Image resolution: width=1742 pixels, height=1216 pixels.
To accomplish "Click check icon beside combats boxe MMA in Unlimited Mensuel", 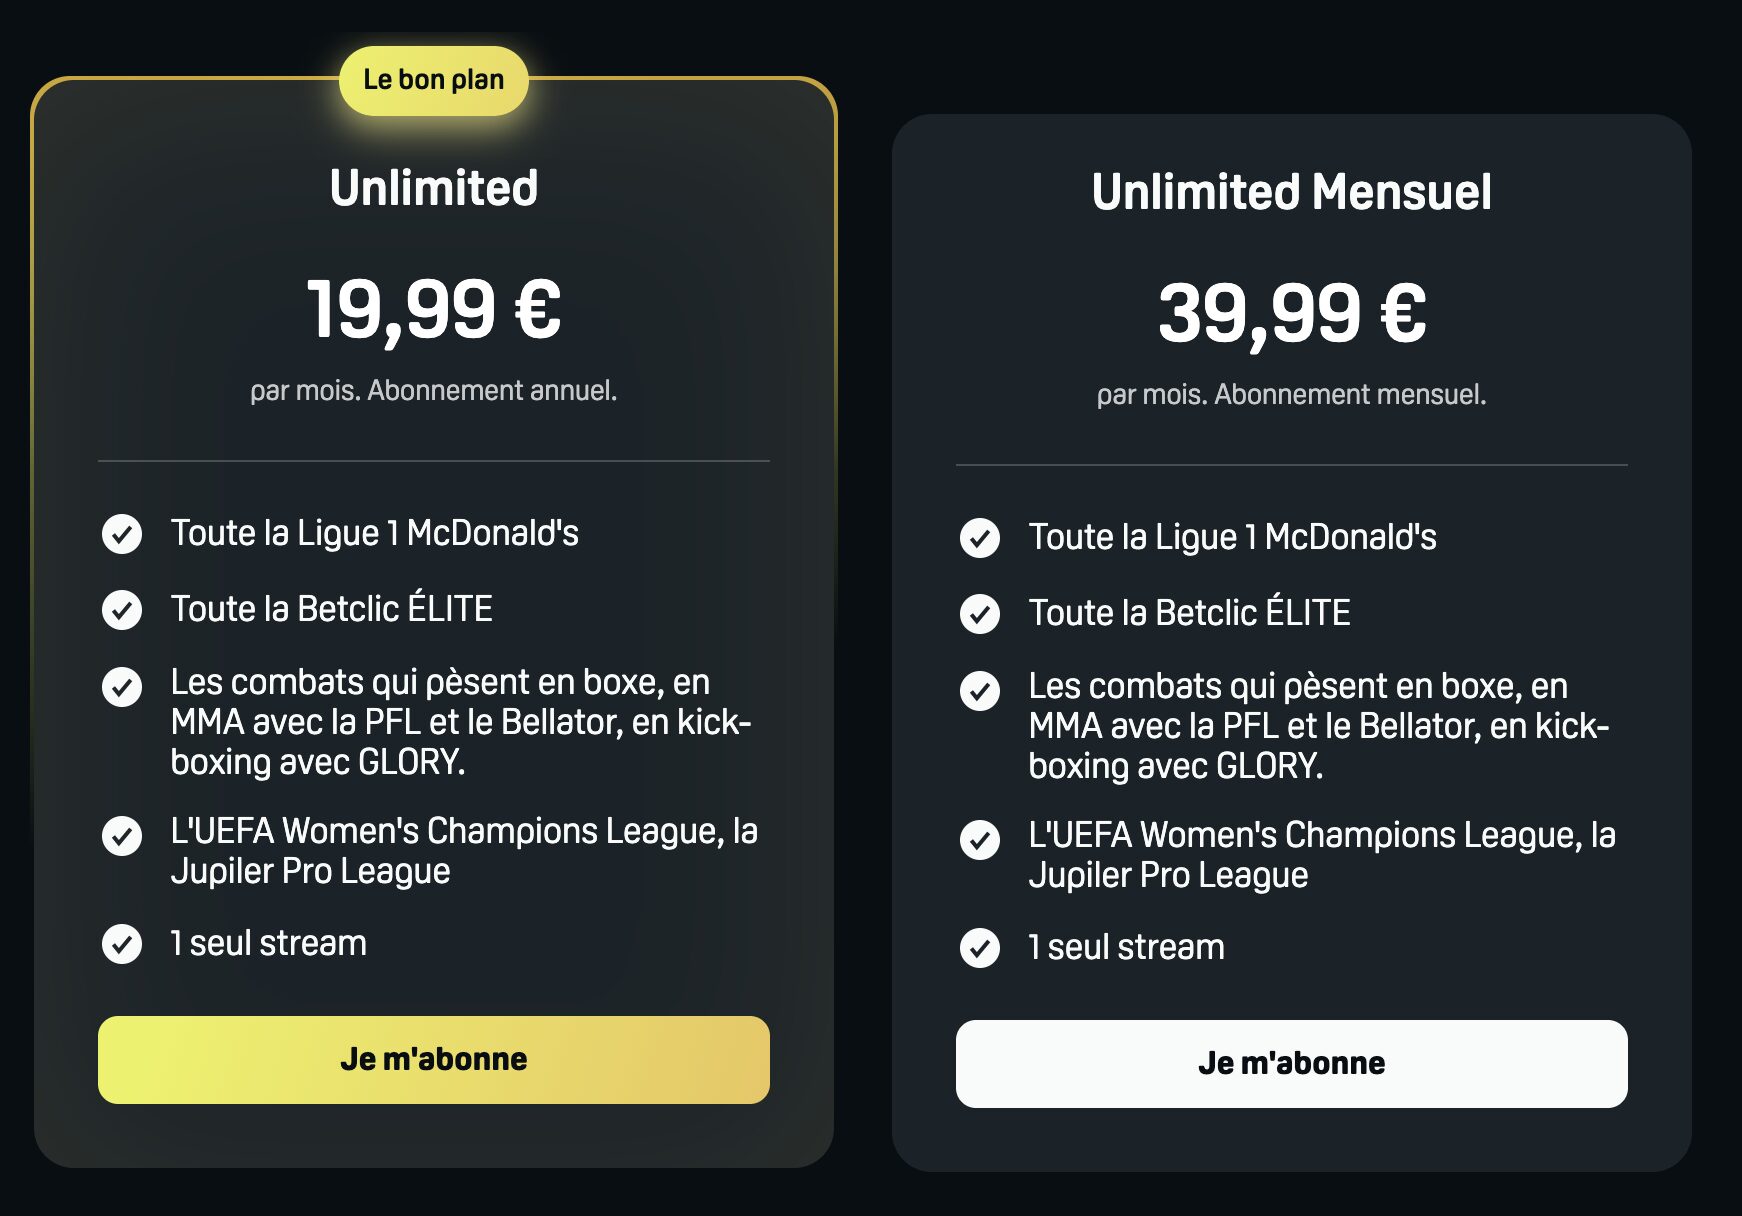I will pos(980,691).
